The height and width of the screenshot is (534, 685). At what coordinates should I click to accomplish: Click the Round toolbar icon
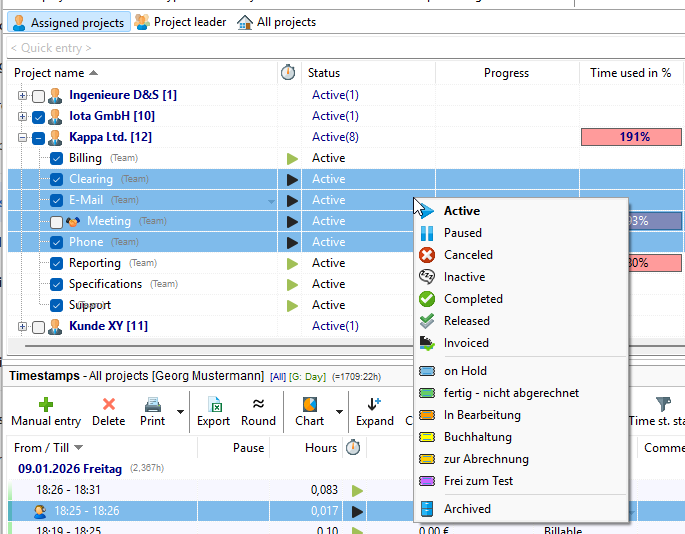pos(258,405)
